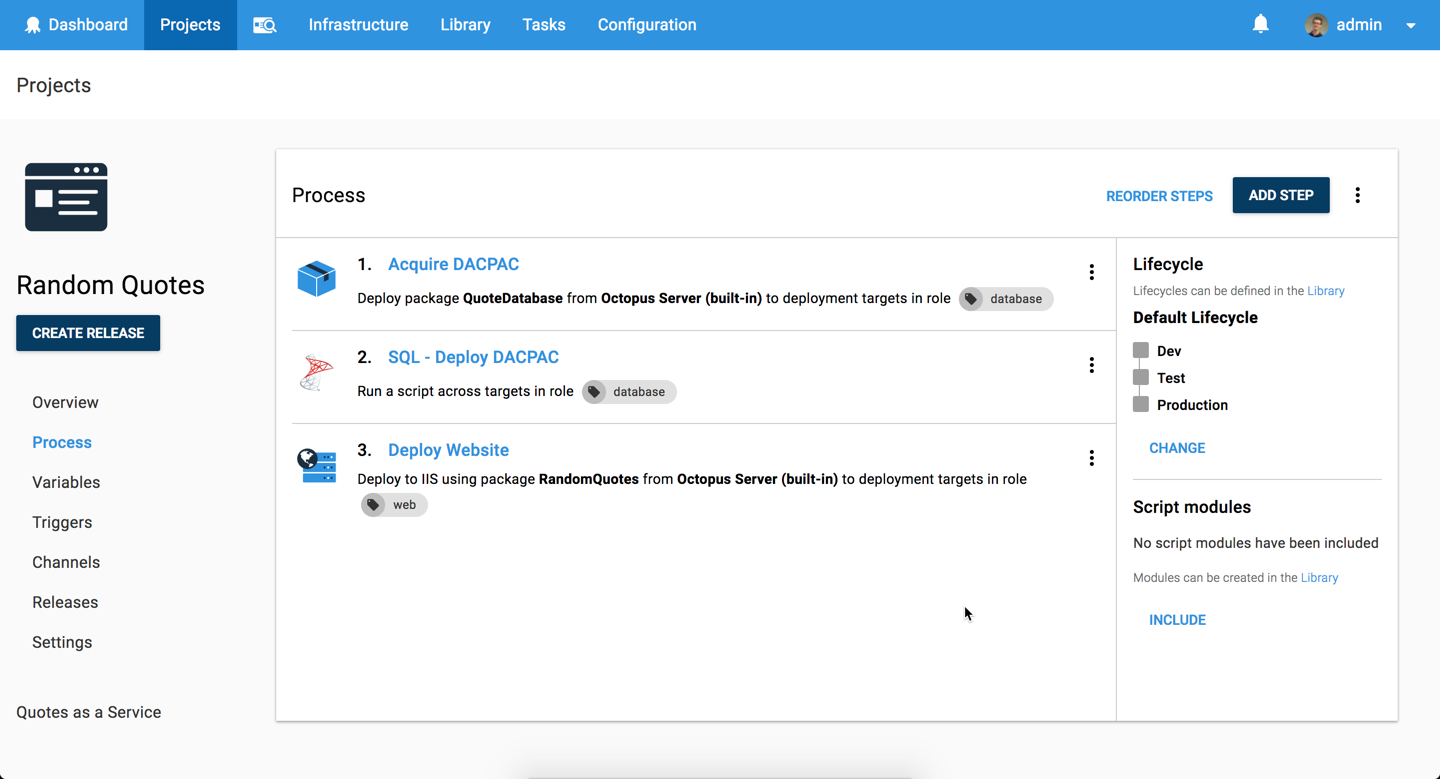This screenshot has width=1440, height=779.
Task: Toggle the Dev phase checkbox
Action: click(1140, 350)
